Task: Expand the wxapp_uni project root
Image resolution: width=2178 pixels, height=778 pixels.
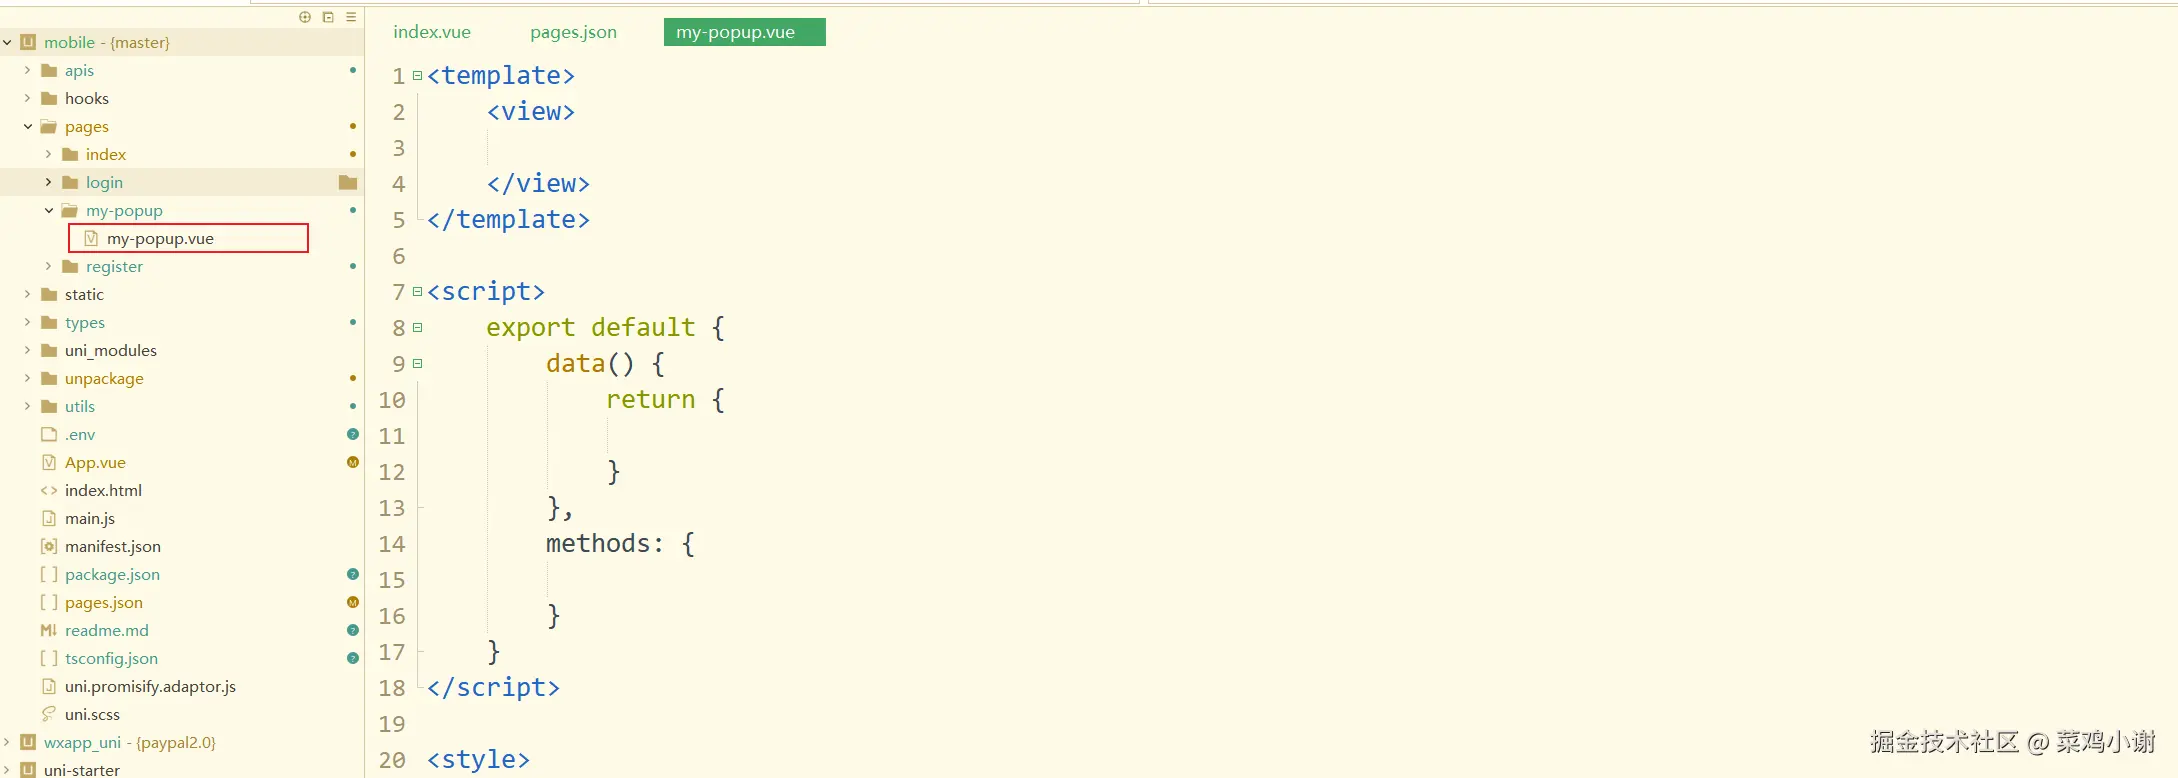Action: tap(7, 742)
